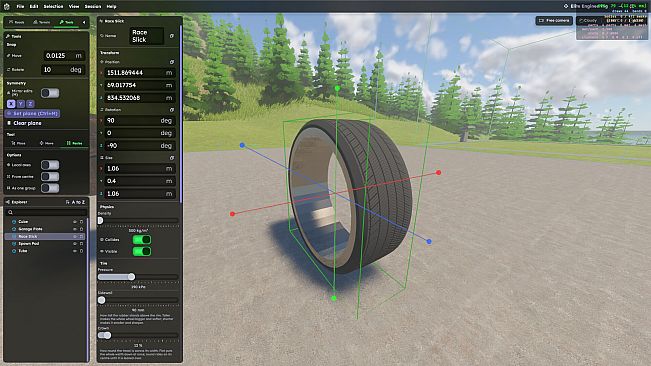Reset Rotation values icon
The width and height of the screenshot is (651, 366).
(x=171, y=110)
